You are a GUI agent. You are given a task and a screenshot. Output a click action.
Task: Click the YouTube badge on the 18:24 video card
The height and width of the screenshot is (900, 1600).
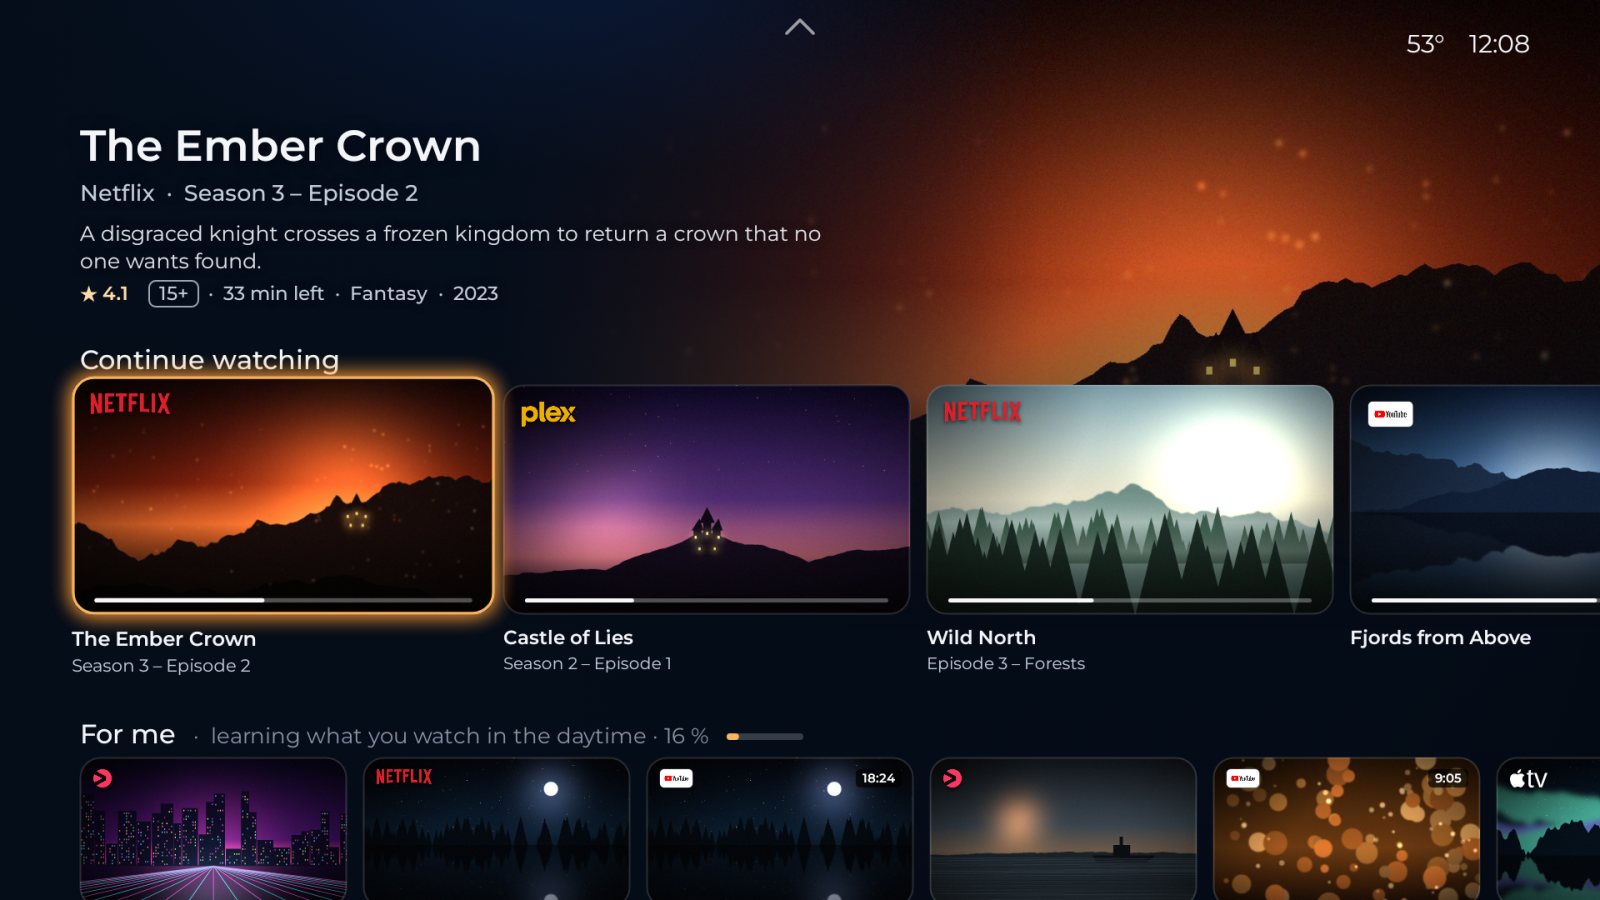pyautogui.click(x=676, y=778)
